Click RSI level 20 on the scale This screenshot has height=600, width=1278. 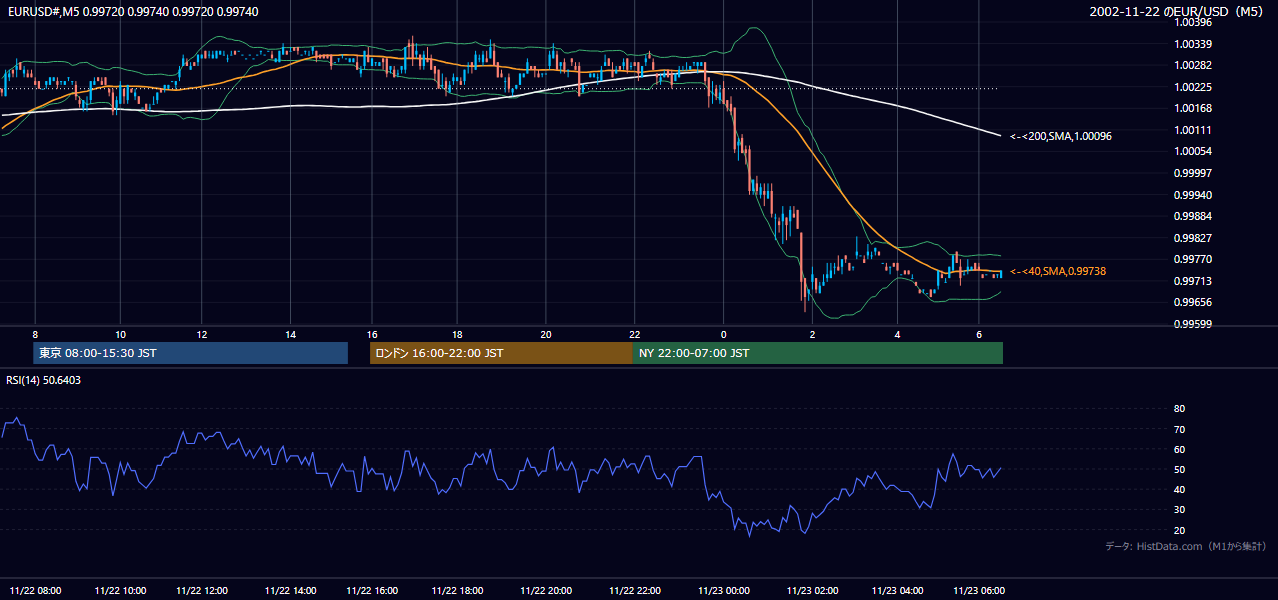[1179, 530]
